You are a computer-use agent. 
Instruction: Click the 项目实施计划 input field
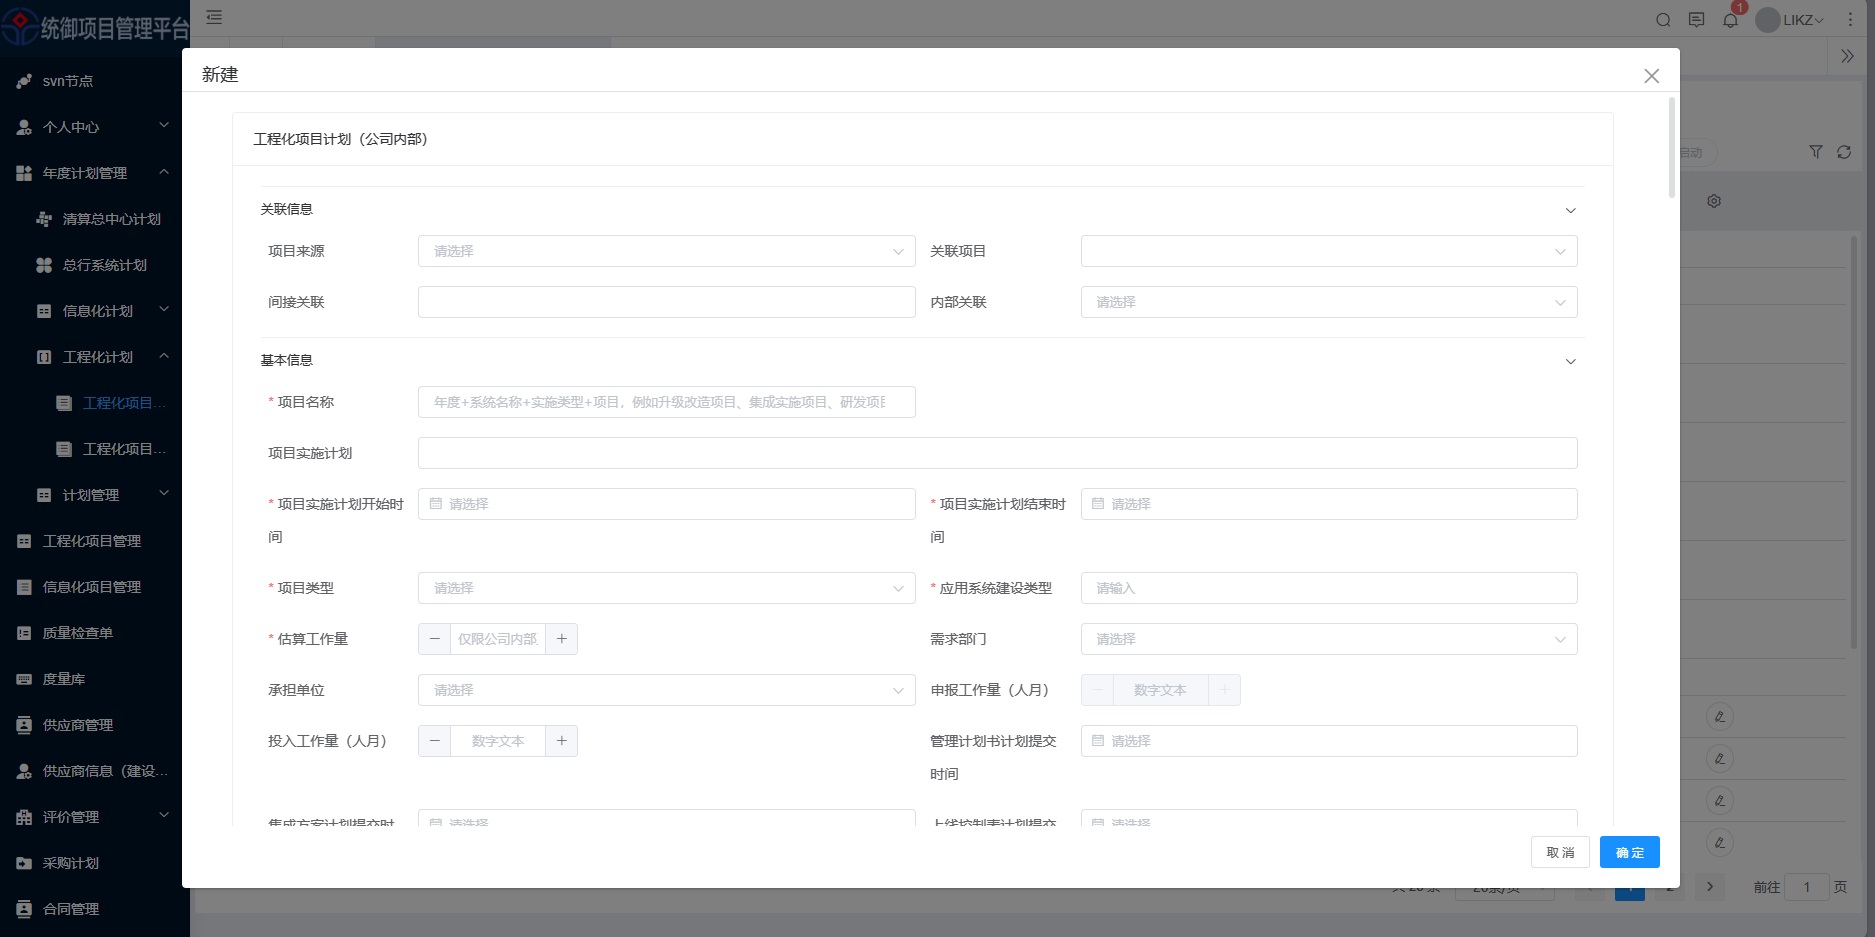[x=998, y=453]
